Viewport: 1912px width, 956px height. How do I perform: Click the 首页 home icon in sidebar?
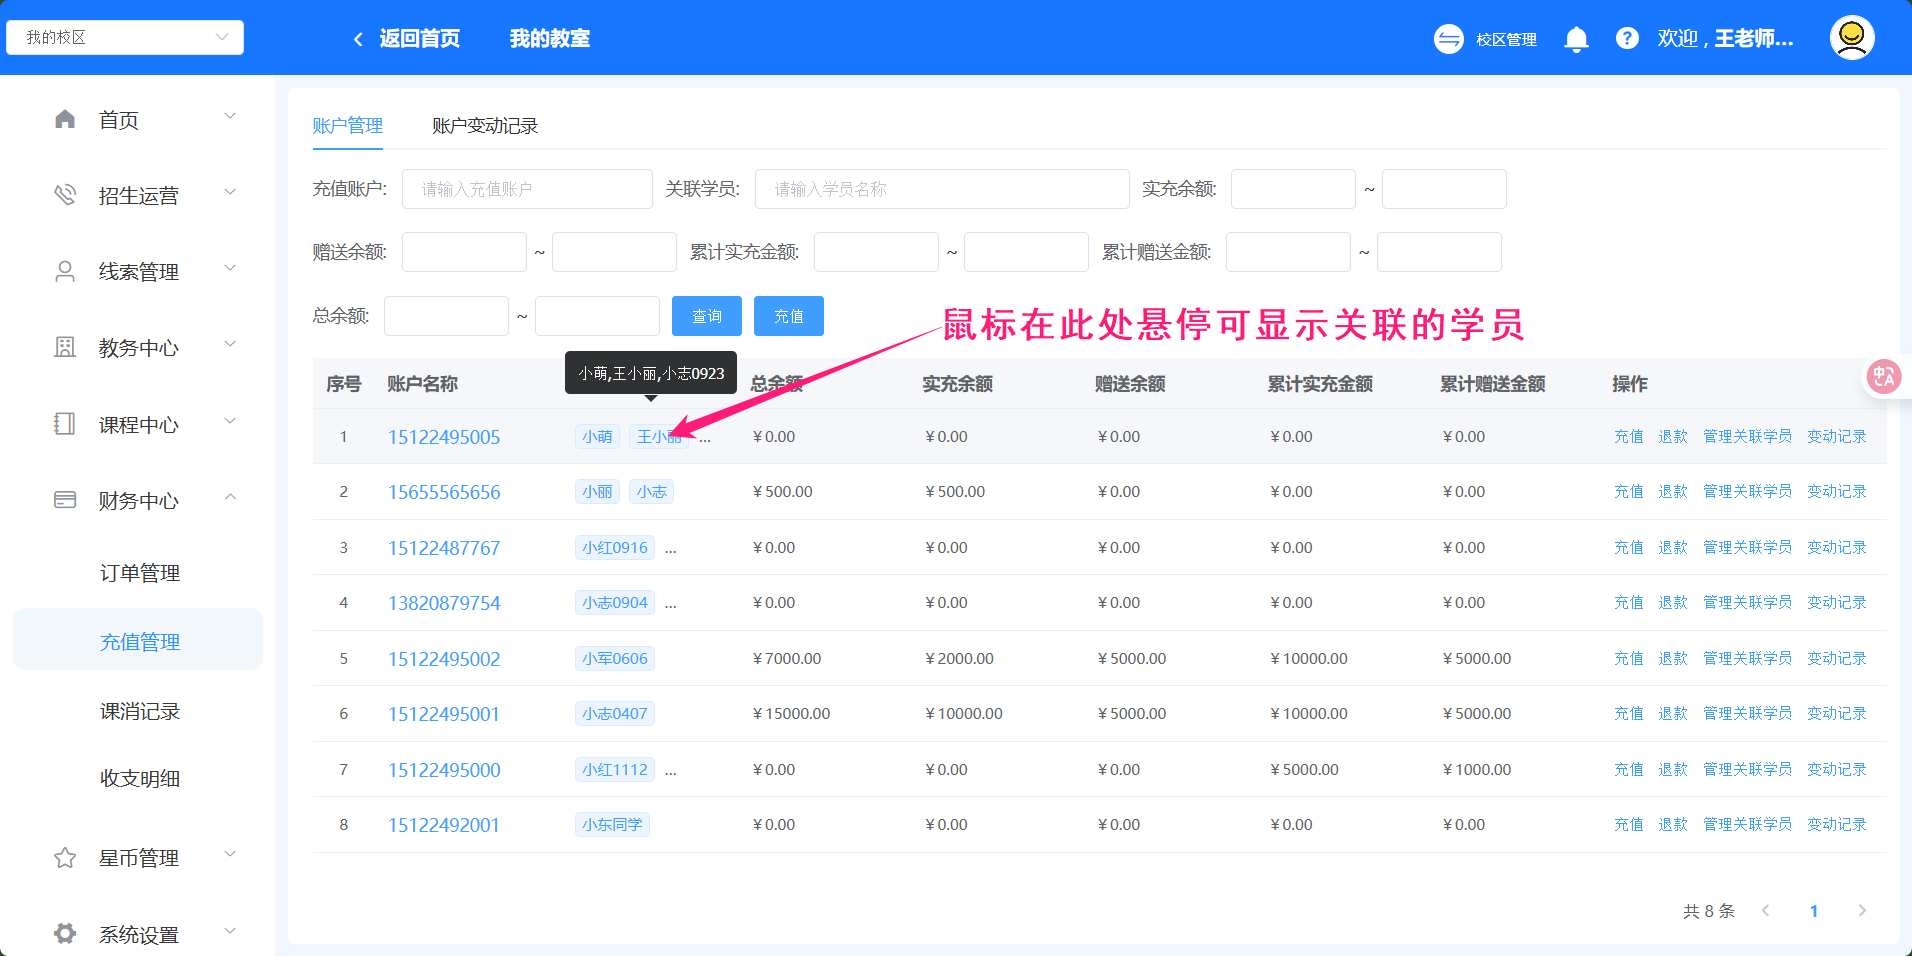[65, 120]
